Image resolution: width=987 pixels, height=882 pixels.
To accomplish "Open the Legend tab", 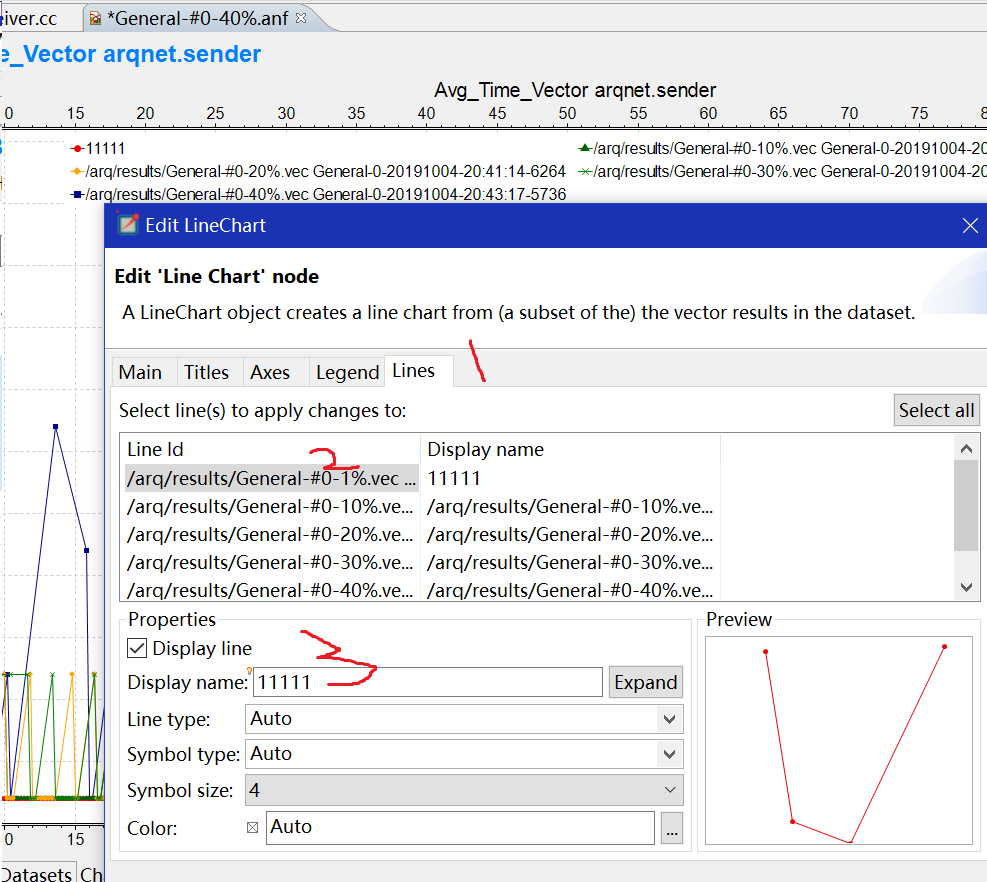I will tap(347, 372).
